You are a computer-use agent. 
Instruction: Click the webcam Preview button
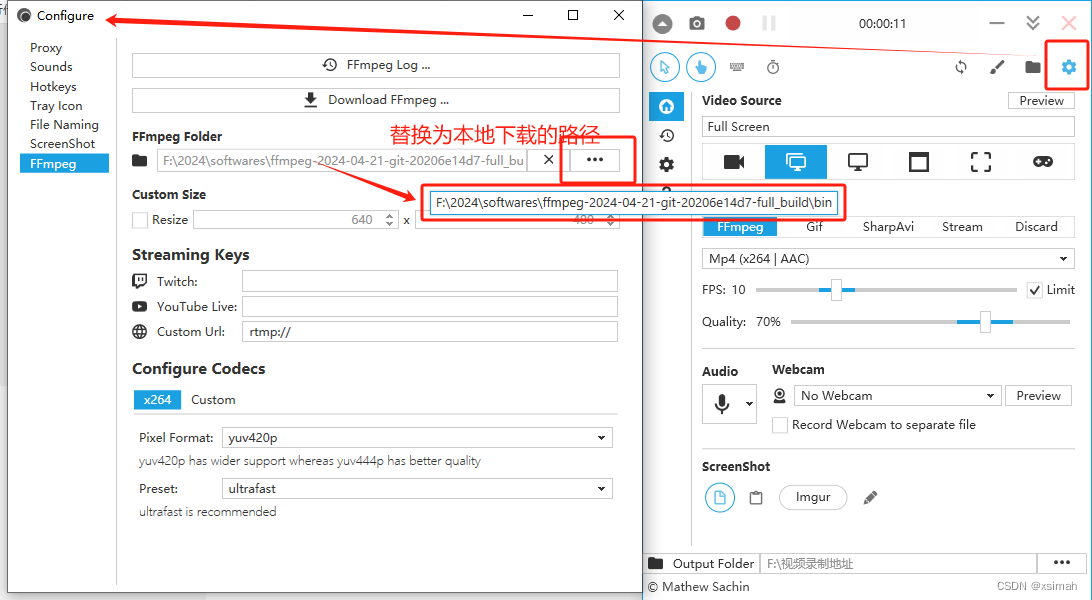click(1038, 395)
